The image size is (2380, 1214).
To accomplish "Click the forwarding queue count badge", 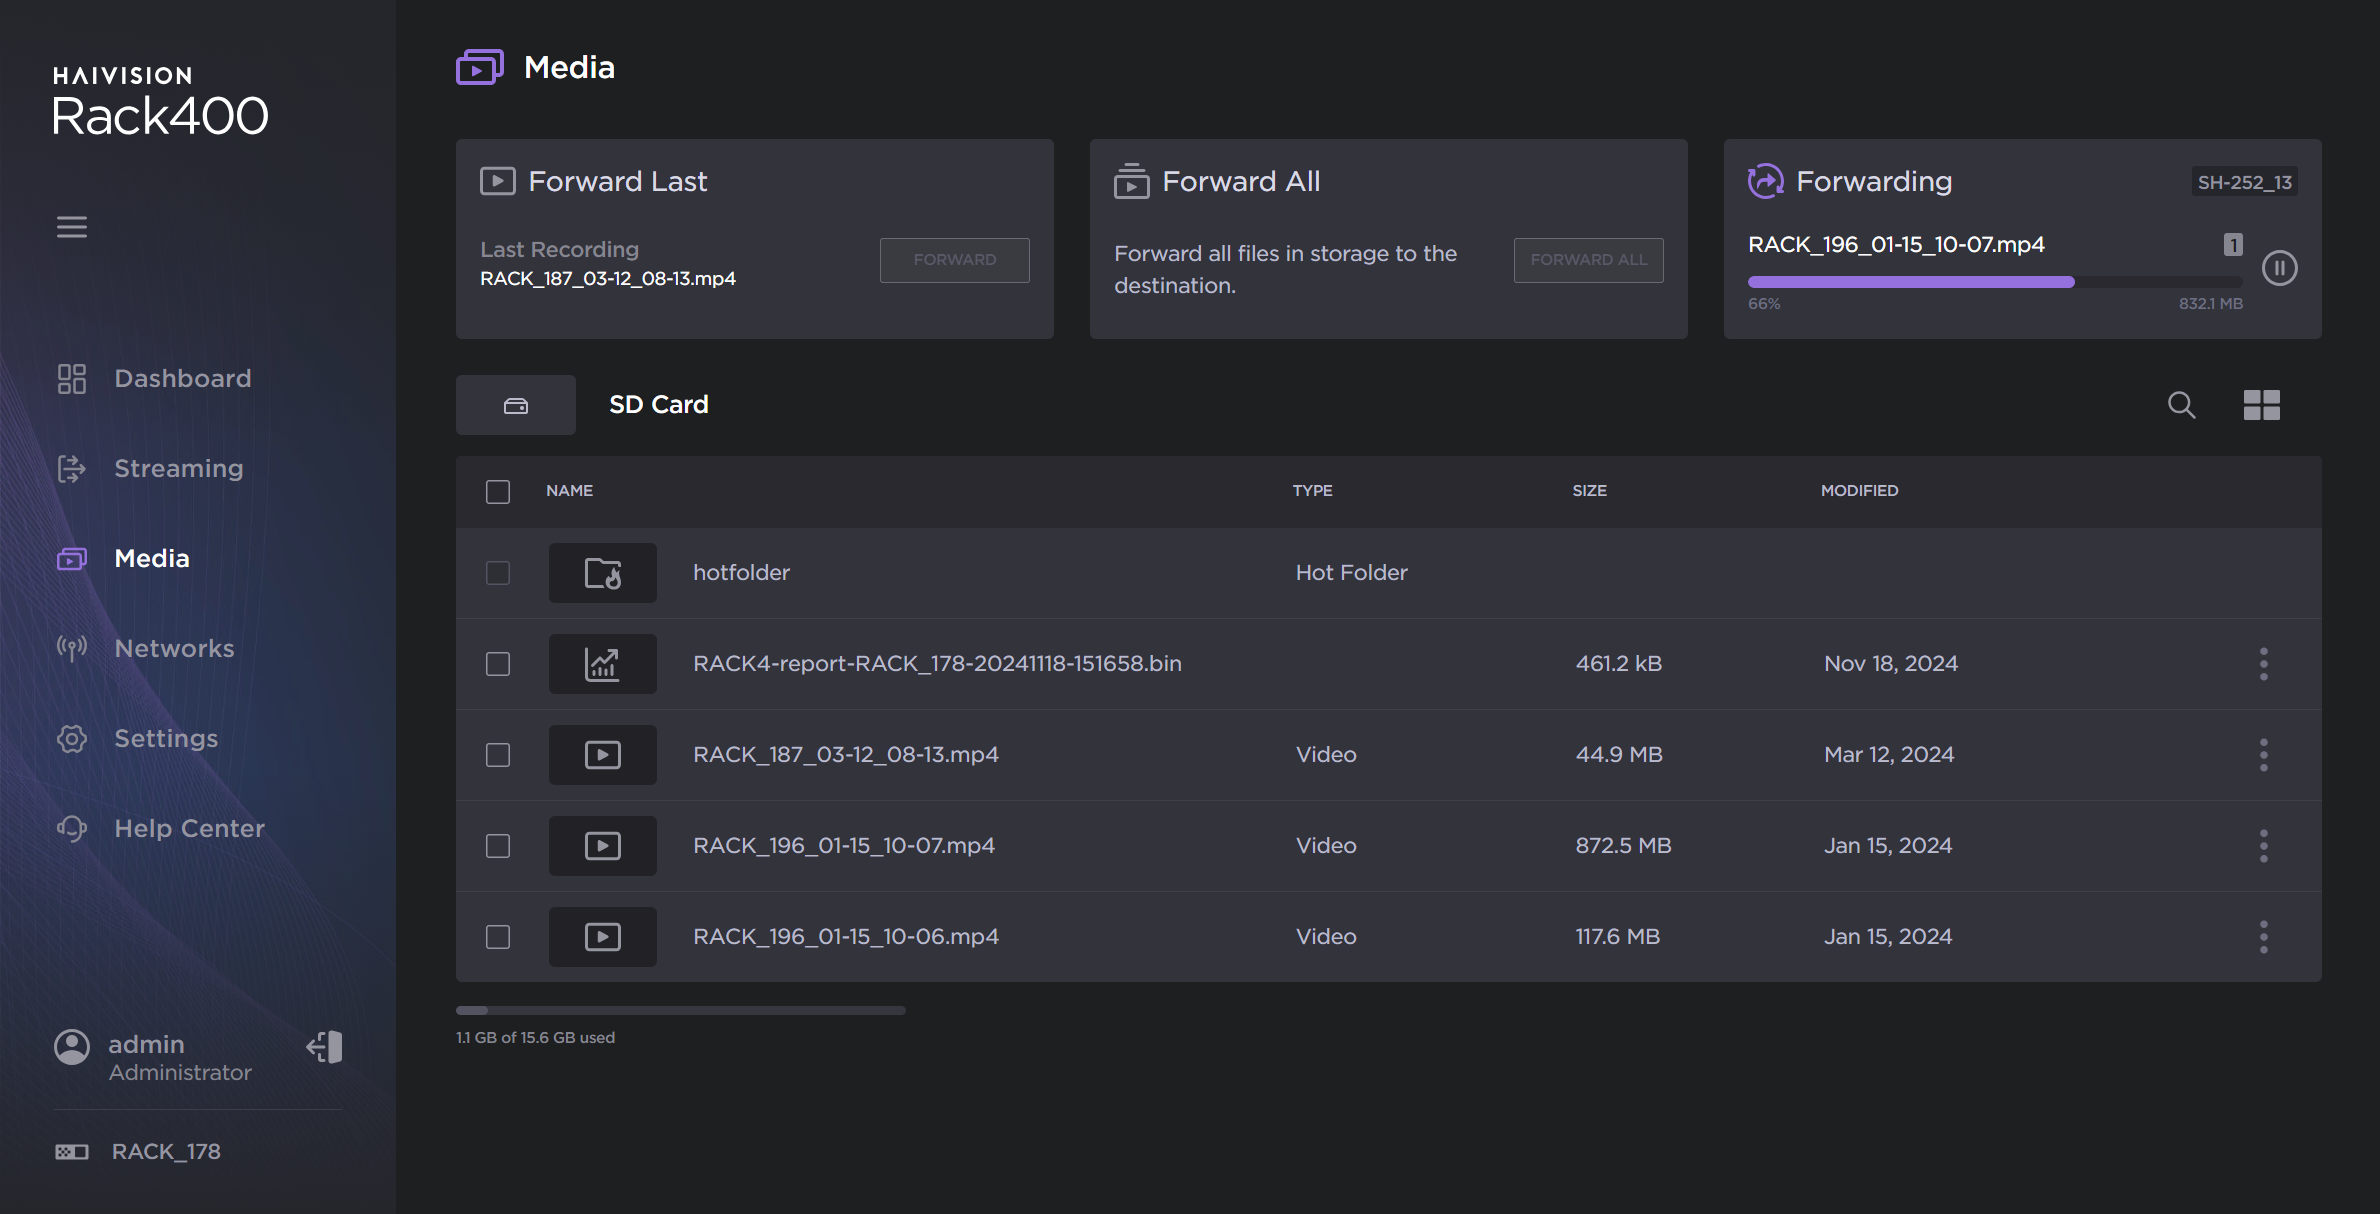I will (2233, 245).
